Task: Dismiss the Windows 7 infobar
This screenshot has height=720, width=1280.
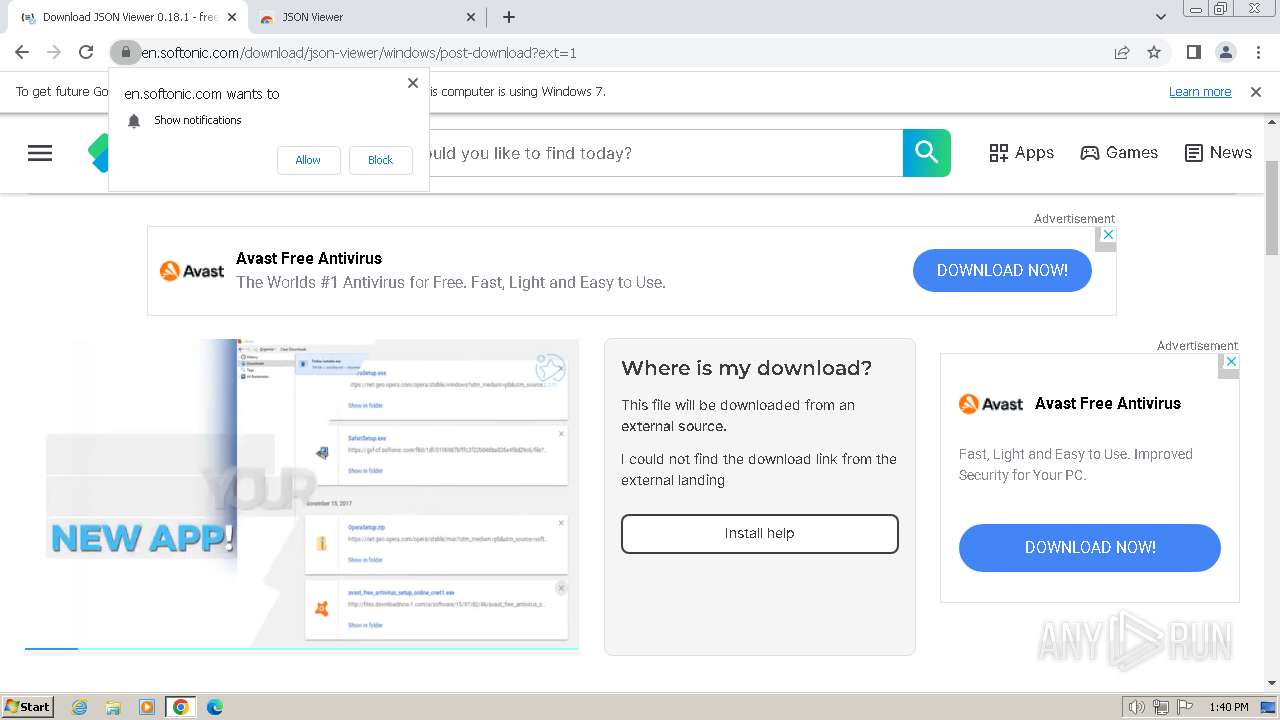Action: pos(1256,92)
